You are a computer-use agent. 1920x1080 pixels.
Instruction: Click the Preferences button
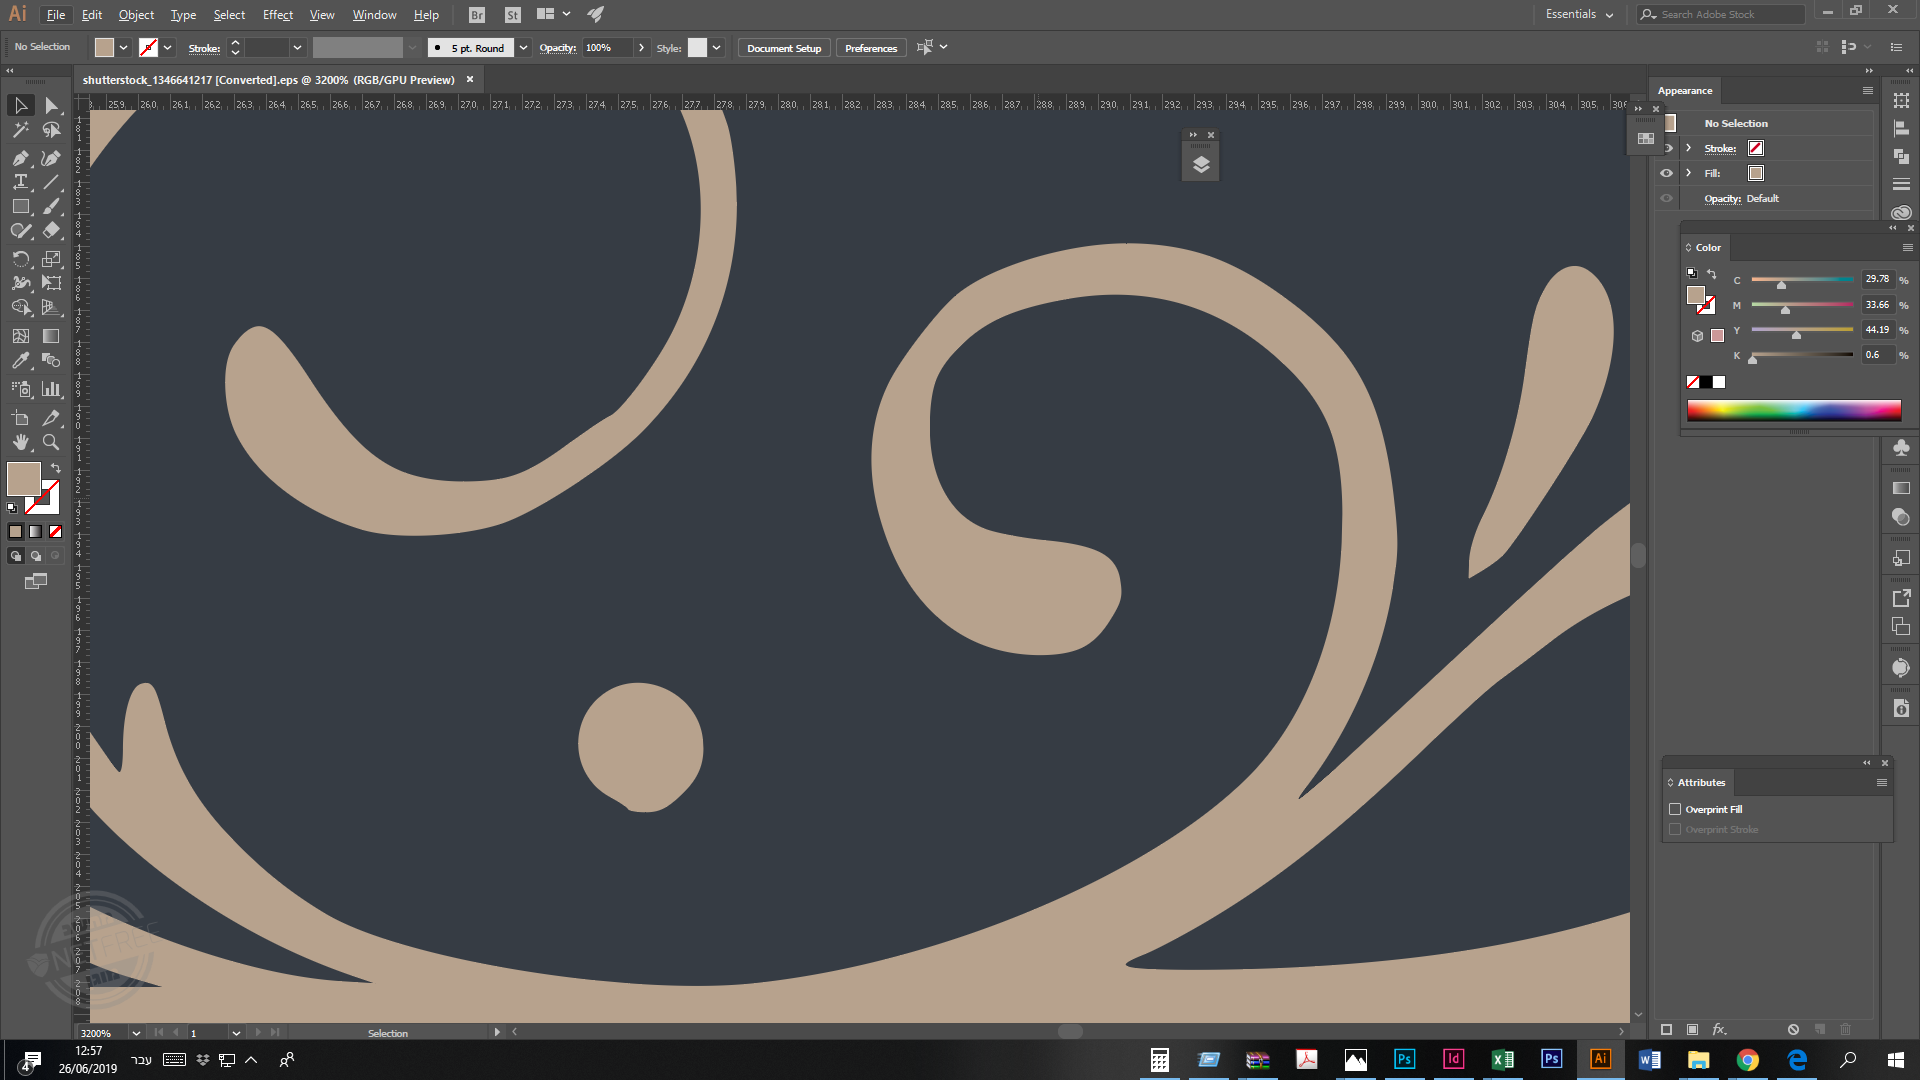pos(870,48)
